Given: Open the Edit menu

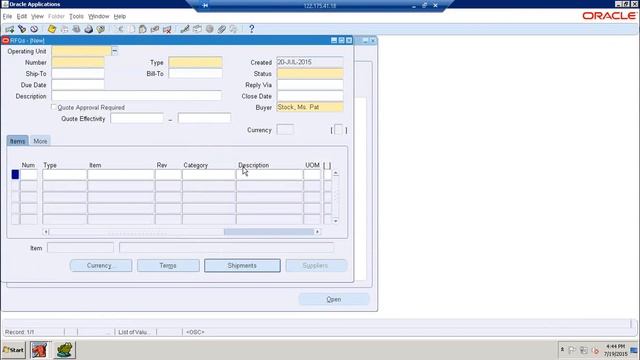Looking at the screenshot, I should (x=22, y=16).
